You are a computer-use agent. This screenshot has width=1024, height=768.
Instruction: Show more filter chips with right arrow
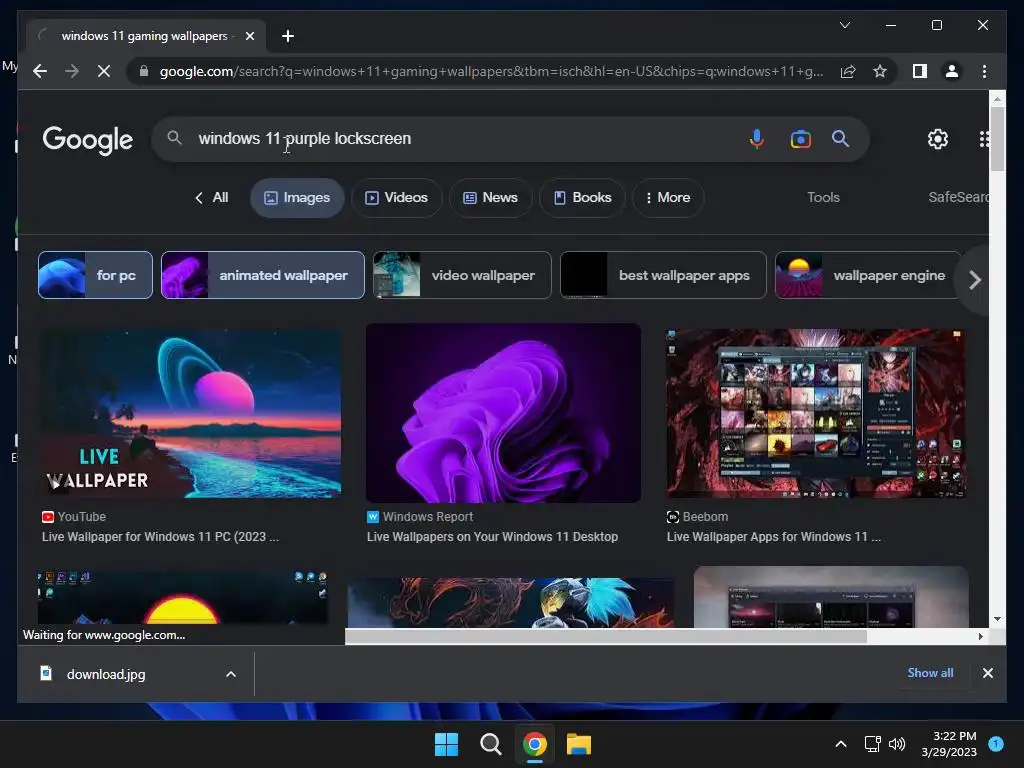point(974,280)
